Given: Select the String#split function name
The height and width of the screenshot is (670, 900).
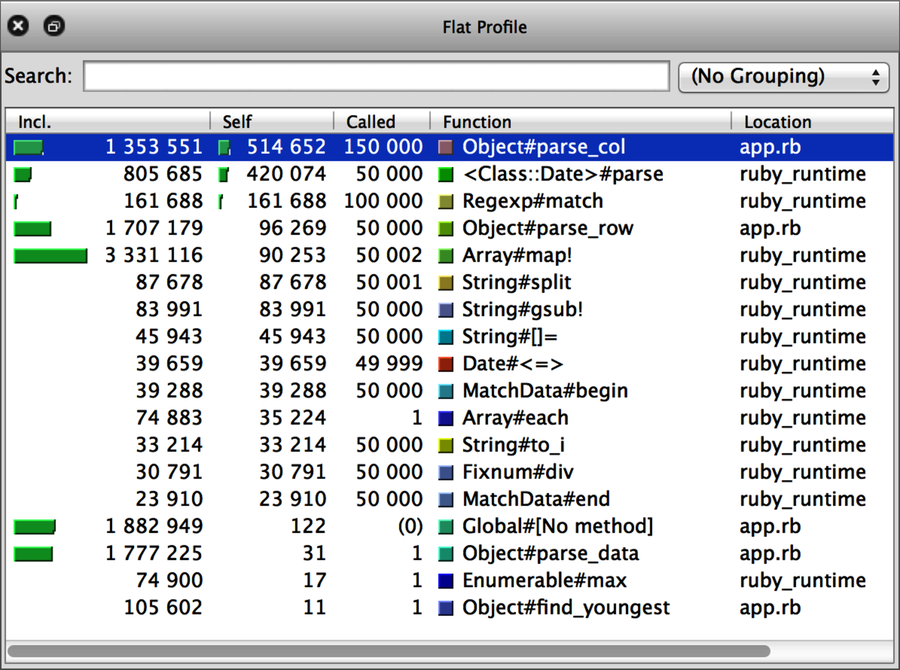Looking at the screenshot, I should 517,282.
